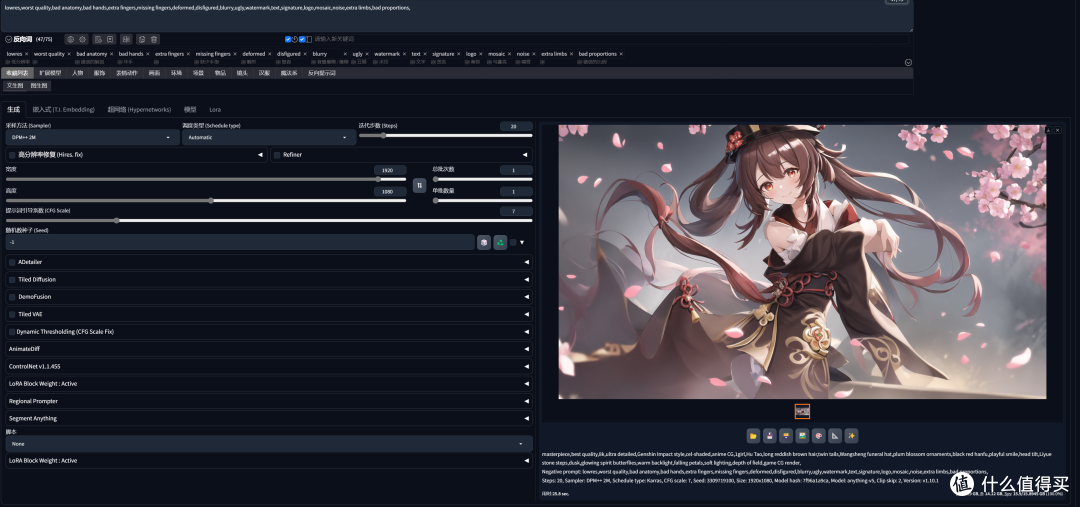Click the 图生图 button

point(39,86)
